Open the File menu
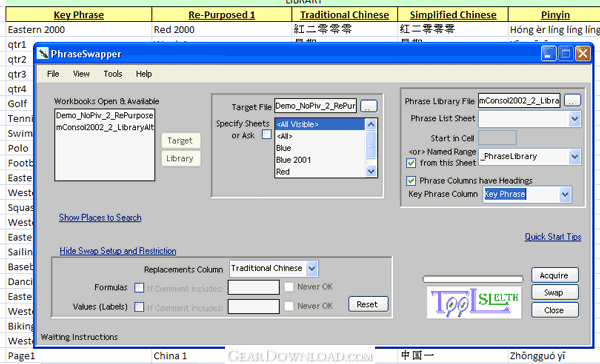Viewport: 600px width, 364px height. pos(53,74)
